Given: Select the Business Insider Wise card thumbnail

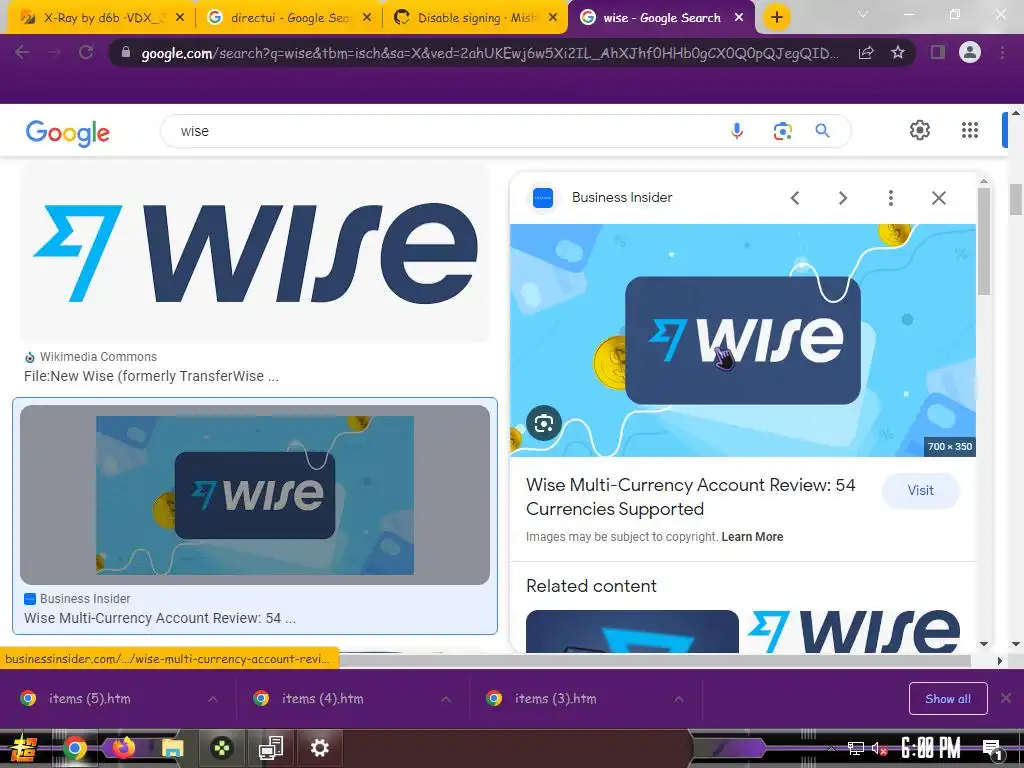Looking at the screenshot, I should (x=255, y=494).
